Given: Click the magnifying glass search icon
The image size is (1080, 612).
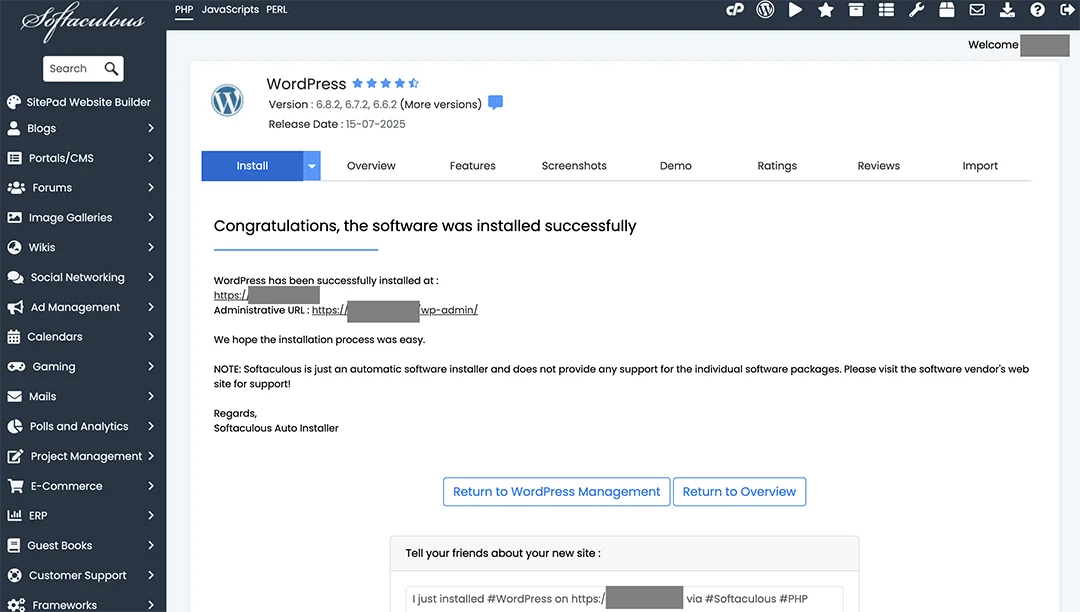Looking at the screenshot, I should (x=111, y=68).
